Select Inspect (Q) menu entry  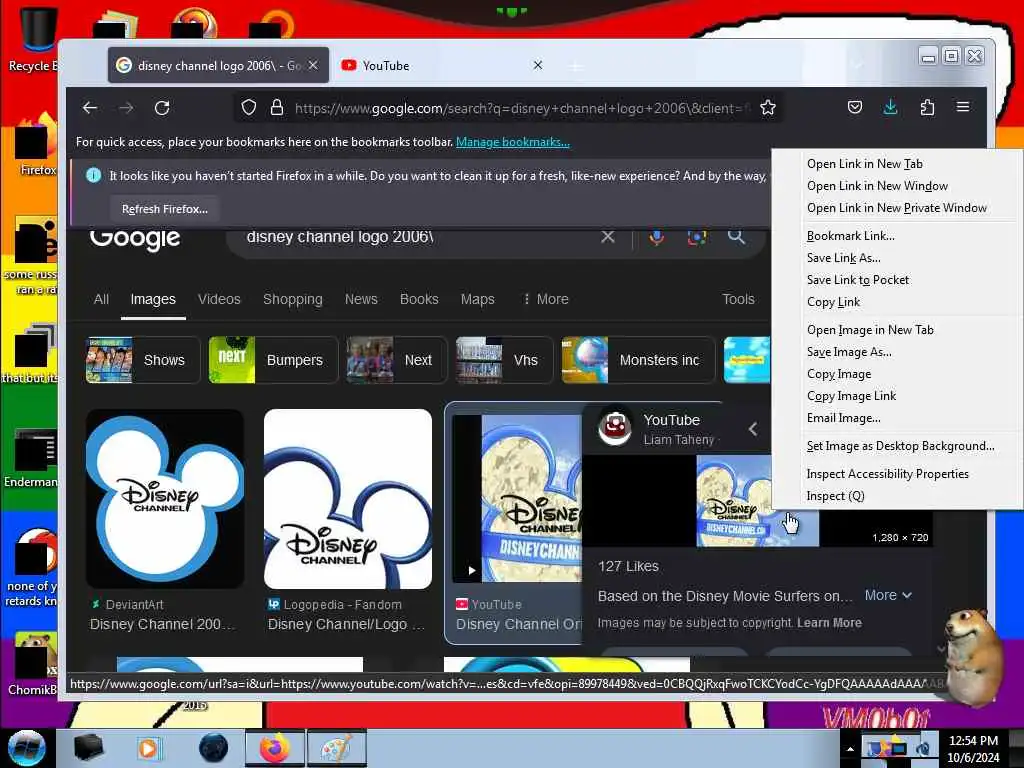(835, 496)
